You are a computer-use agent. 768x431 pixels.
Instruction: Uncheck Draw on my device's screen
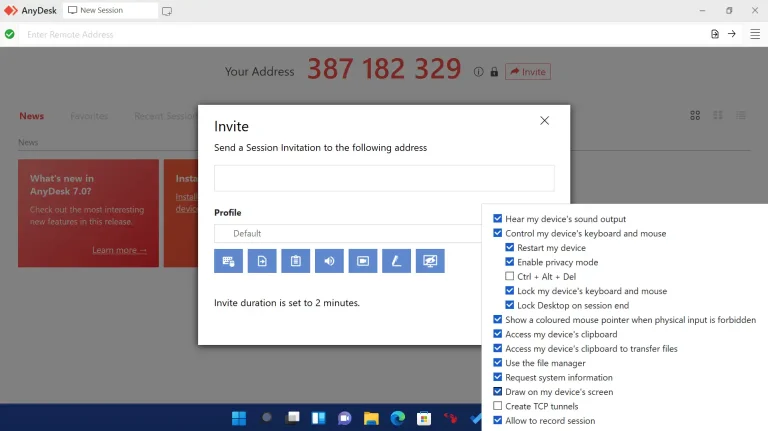pos(498,391)
